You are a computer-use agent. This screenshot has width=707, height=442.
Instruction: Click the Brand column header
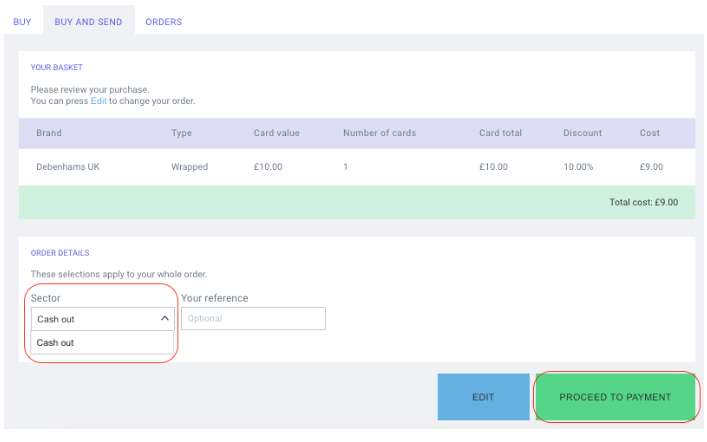(49, 133)
